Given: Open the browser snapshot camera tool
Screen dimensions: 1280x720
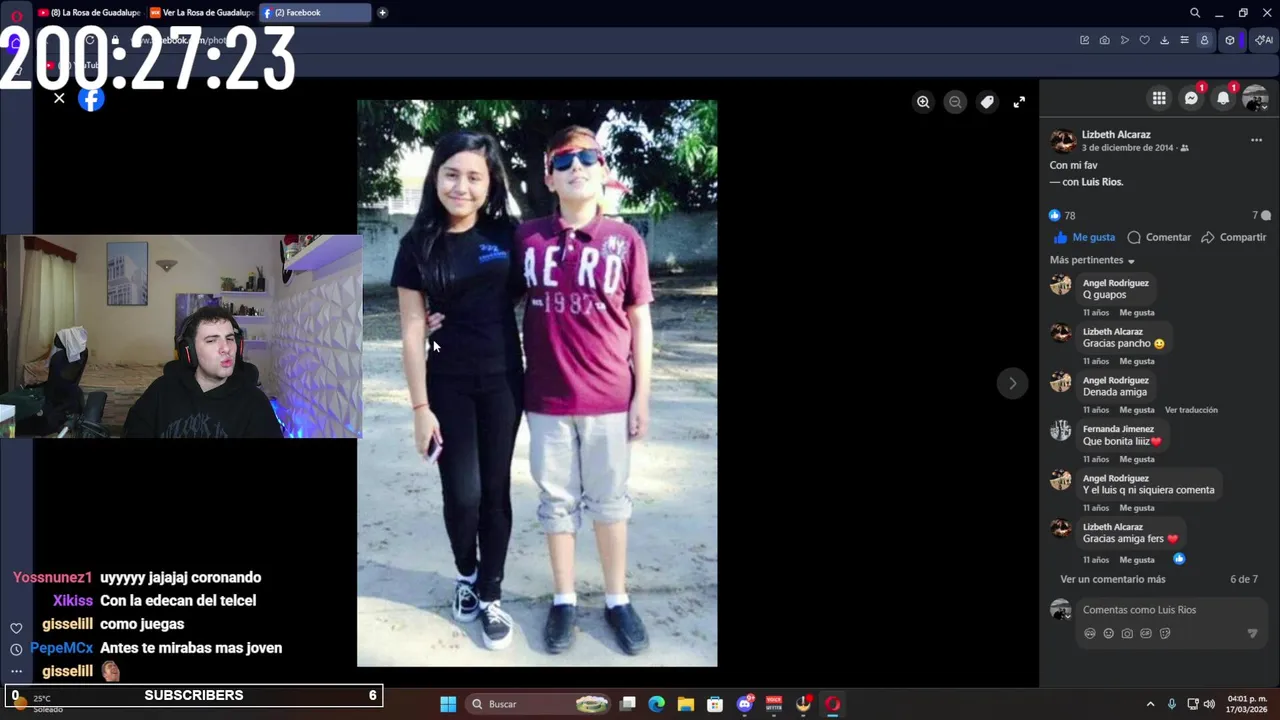Looking at the screenshot, I should (1104, 40).
